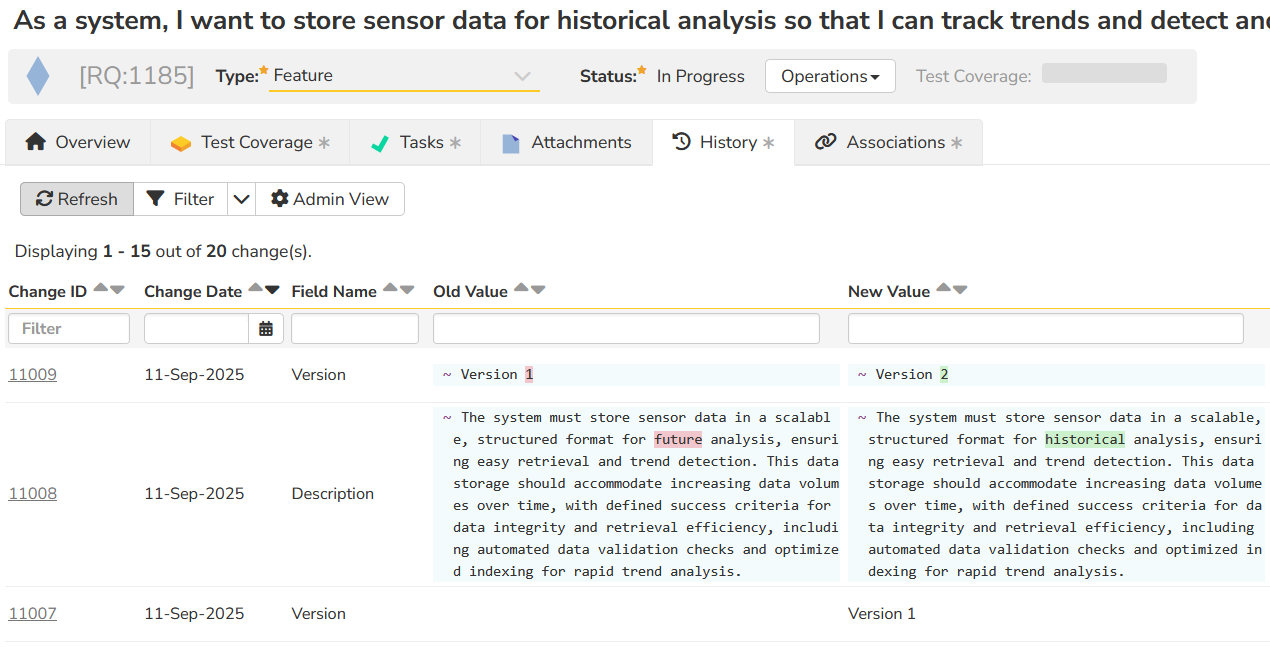Sort Field Name column ascending arrow
1270x651 pixels.
(x=390, y=290)
